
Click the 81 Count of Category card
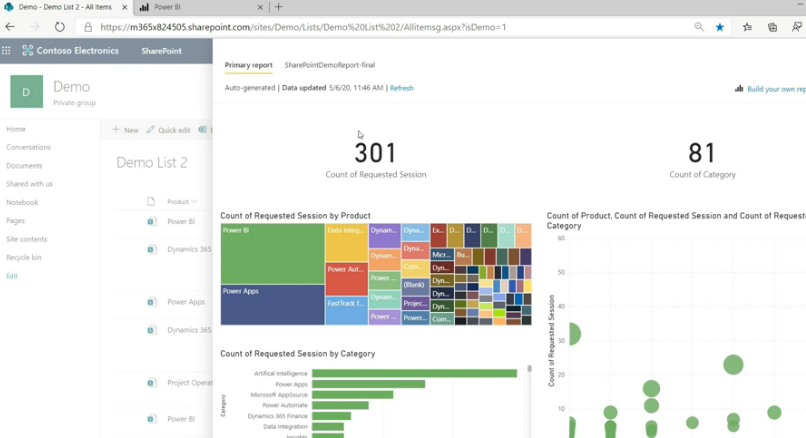[x=702, y=160]
